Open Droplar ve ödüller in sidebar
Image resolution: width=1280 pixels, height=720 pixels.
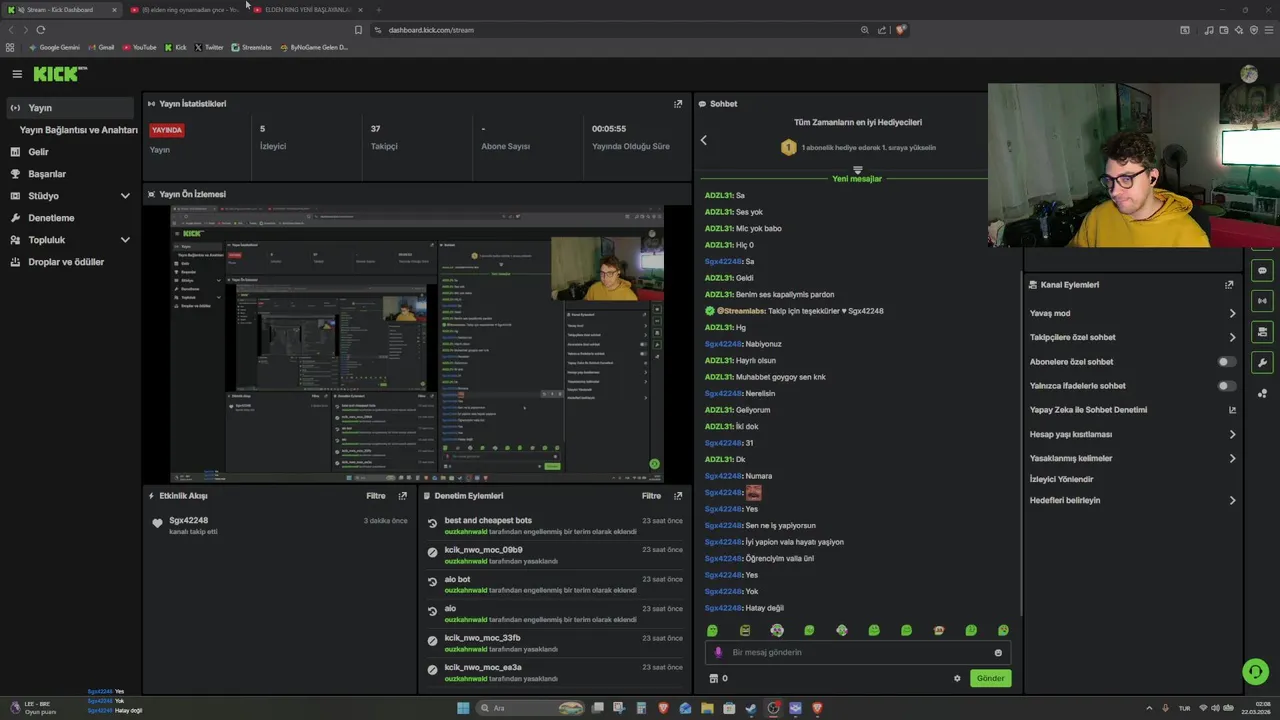pyautogui.click(x=68, y=262)
